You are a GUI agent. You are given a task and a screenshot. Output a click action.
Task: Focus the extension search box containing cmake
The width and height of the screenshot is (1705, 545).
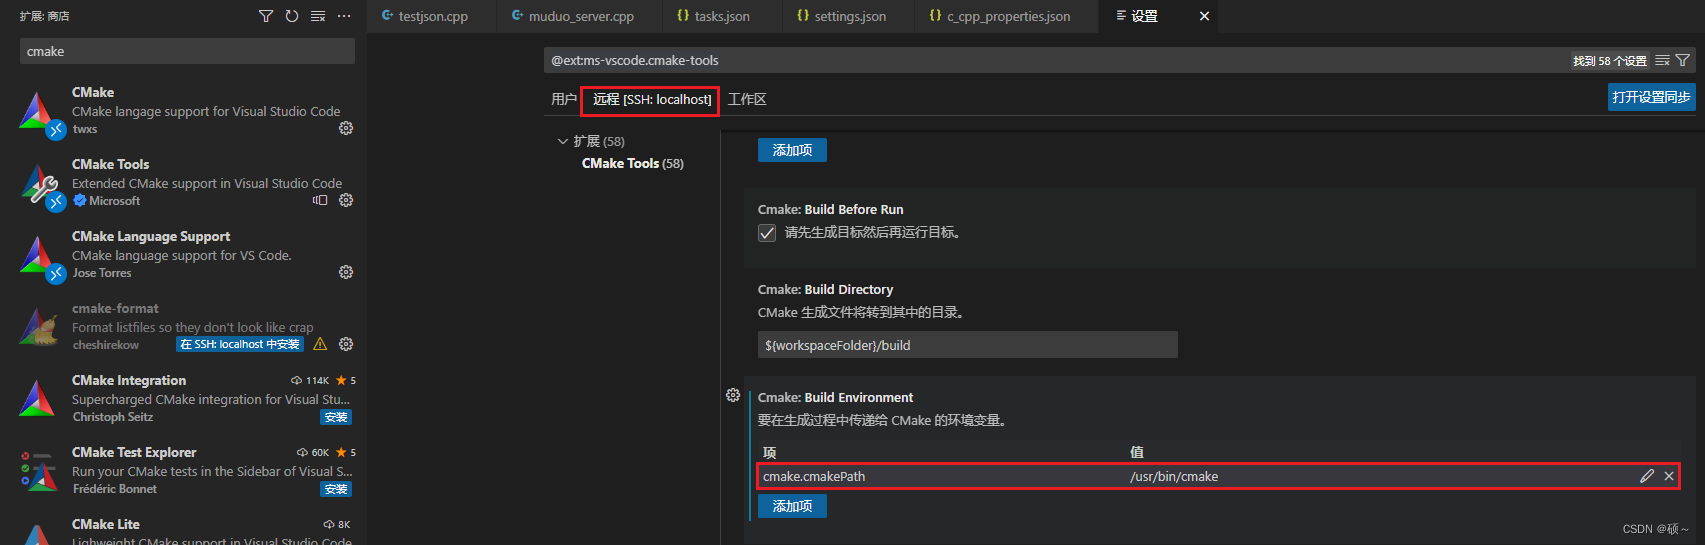tap(187, 51)
